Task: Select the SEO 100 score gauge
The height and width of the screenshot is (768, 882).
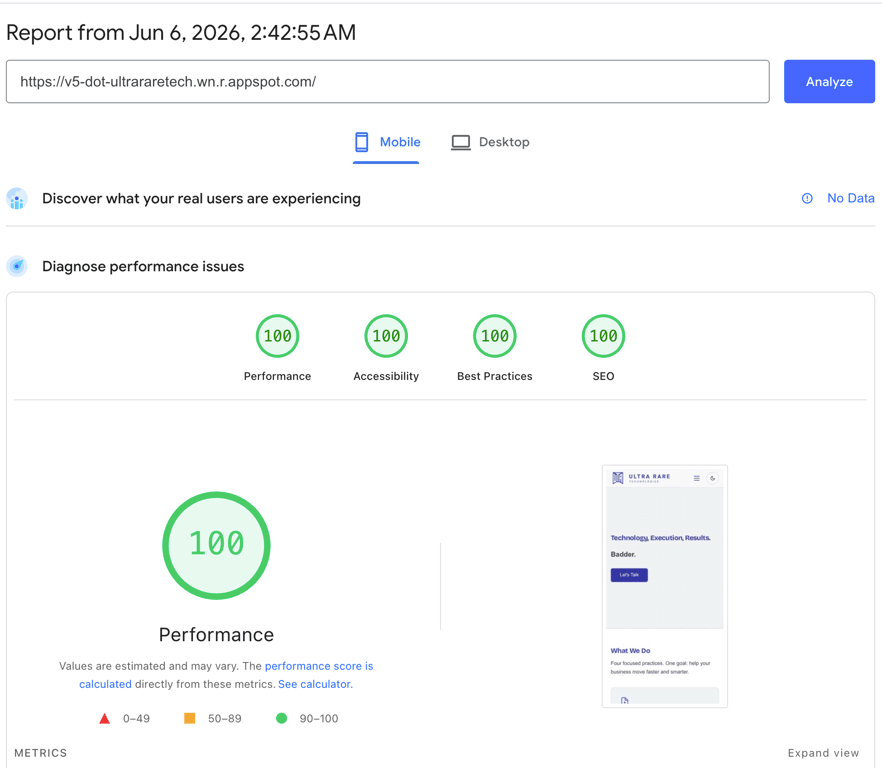Action: point(603,336)
